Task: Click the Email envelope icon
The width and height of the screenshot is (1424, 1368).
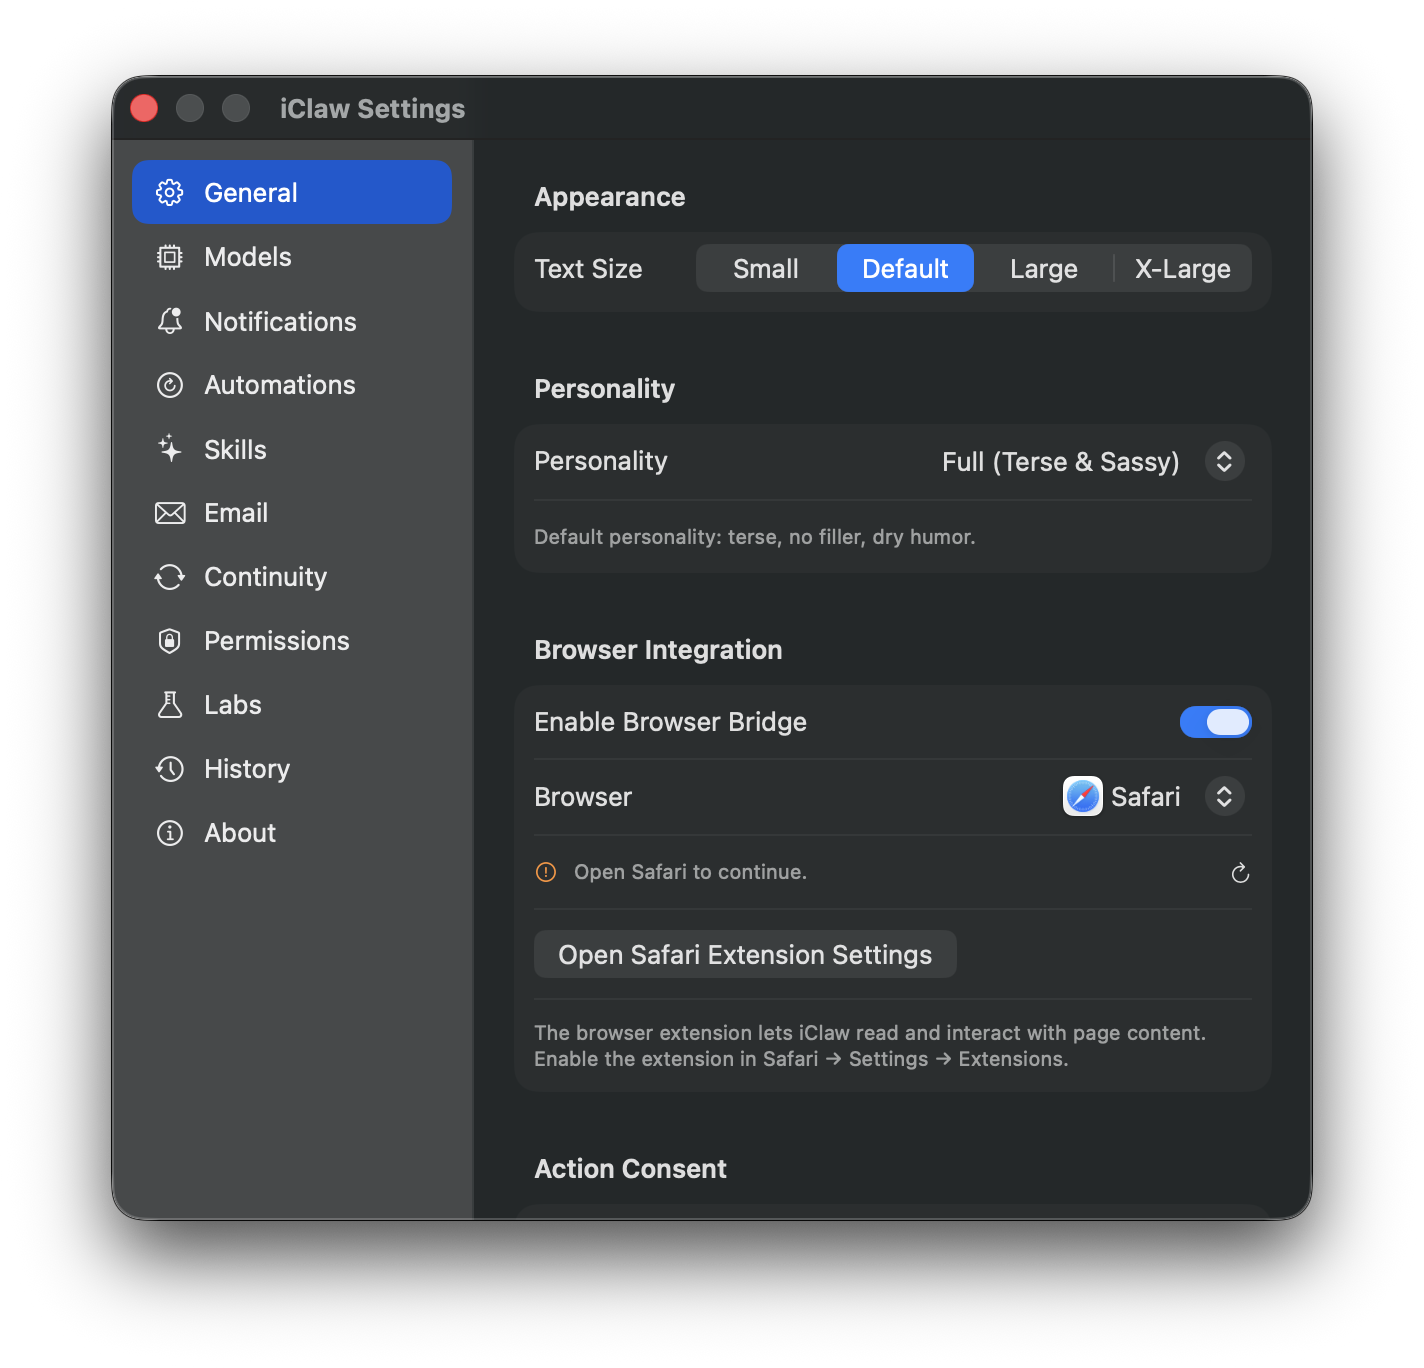Action: point(170,513)
